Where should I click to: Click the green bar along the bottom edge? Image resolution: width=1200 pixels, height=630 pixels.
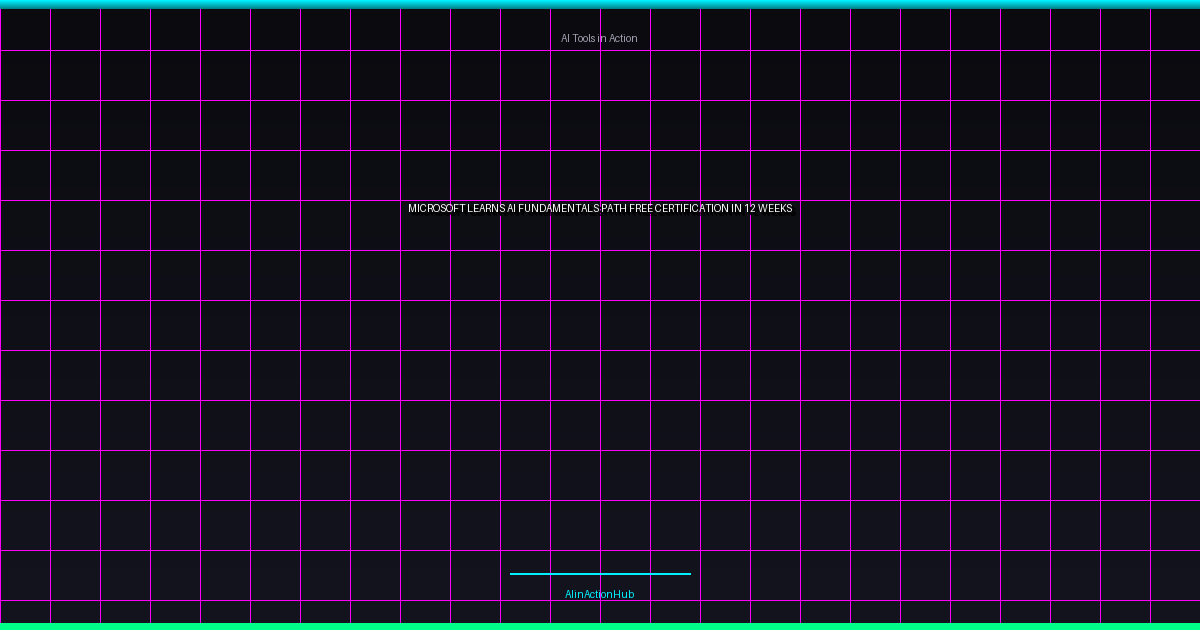[x=600, y=626]
